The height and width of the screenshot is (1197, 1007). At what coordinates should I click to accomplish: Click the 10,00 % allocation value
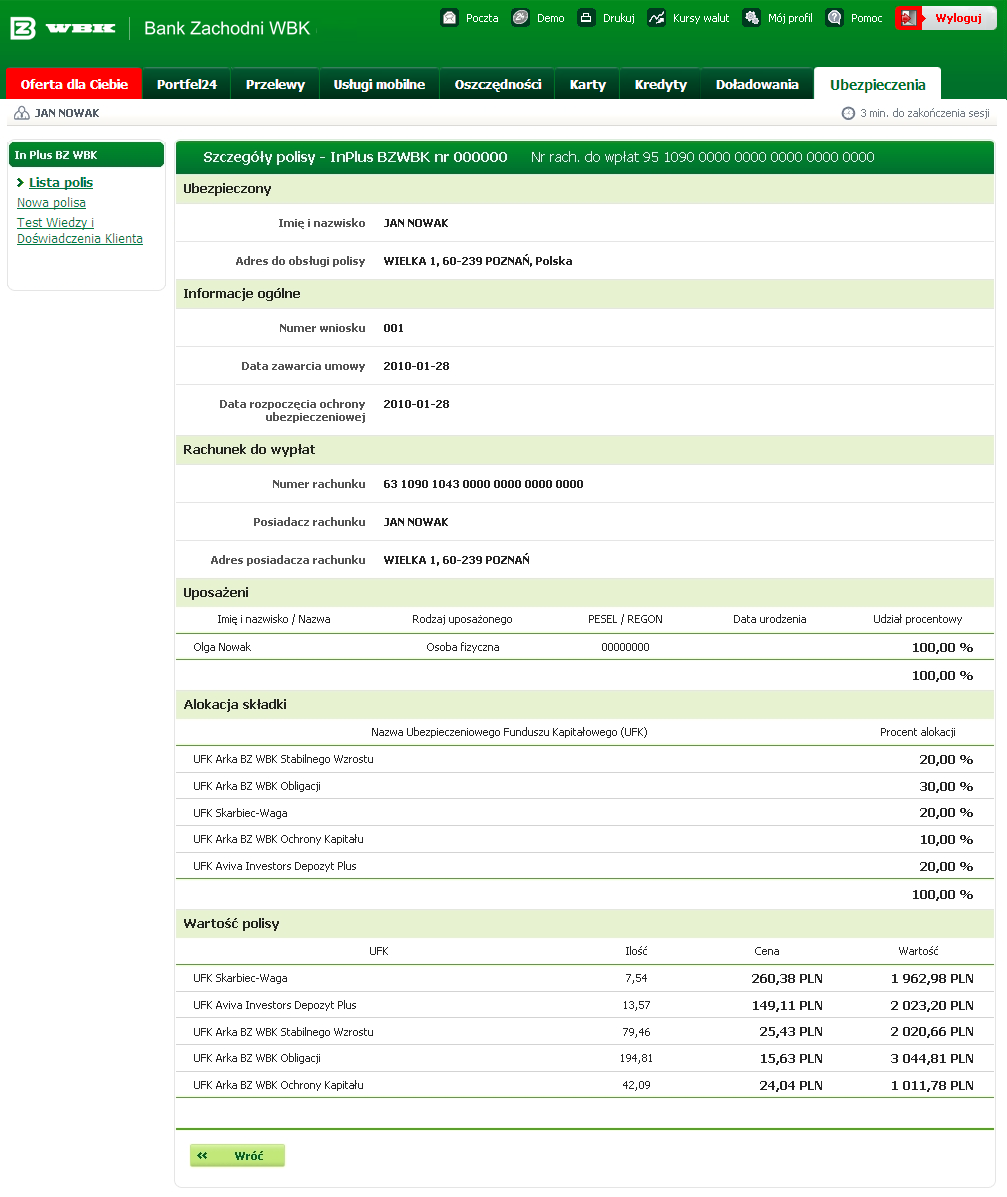point(946,840)
